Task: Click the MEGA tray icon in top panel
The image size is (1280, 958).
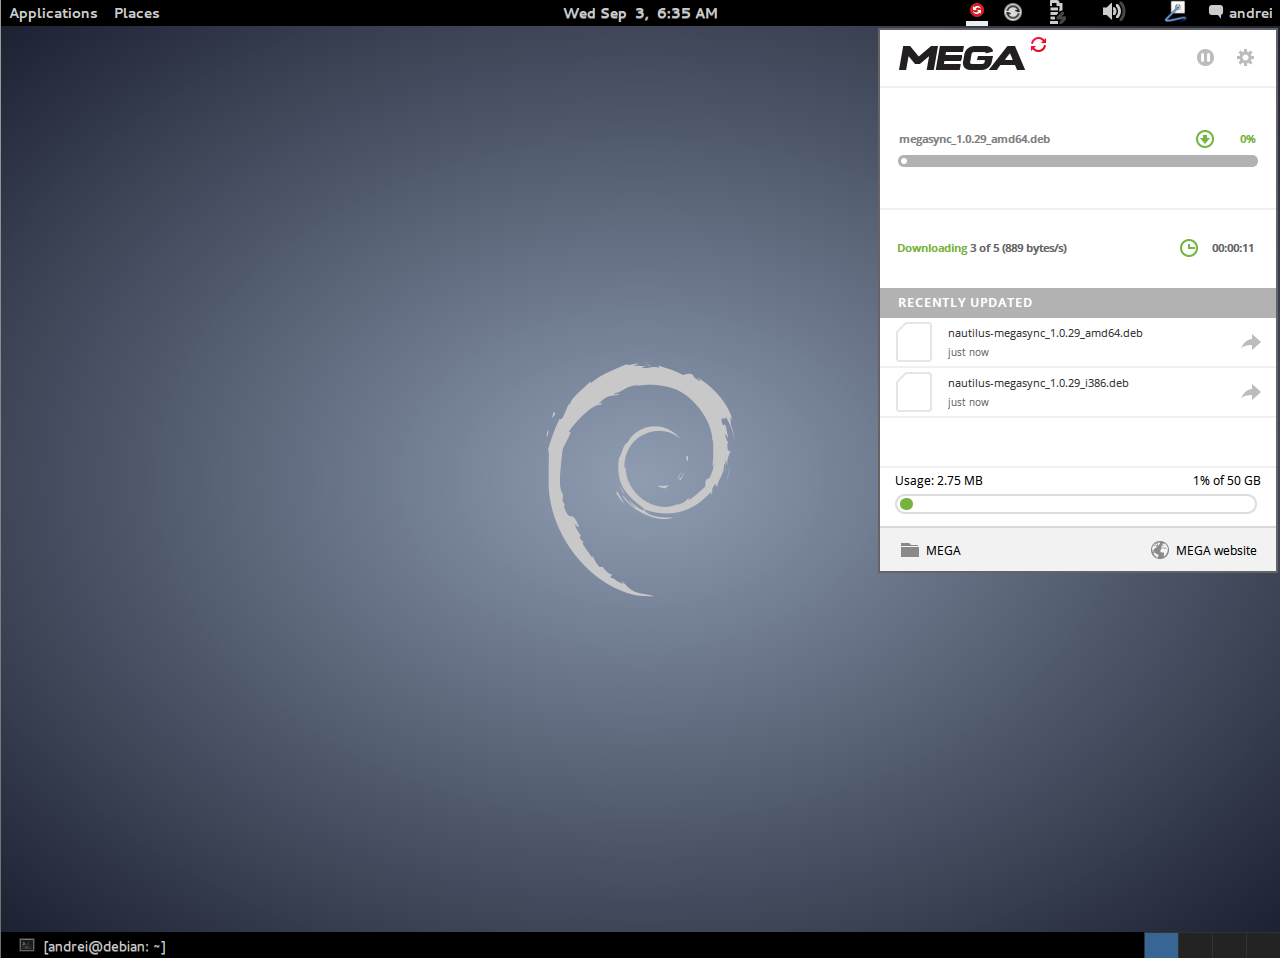Action: [977, 12]
